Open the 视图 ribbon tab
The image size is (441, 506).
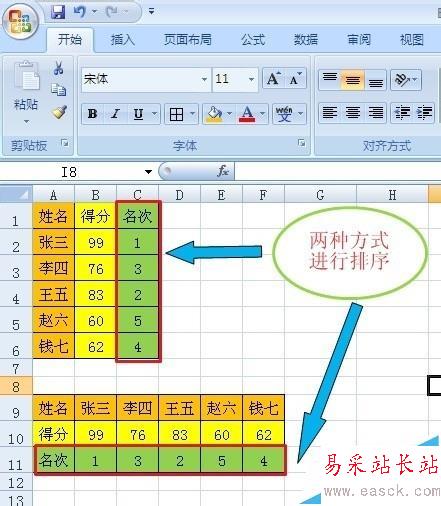412,40
